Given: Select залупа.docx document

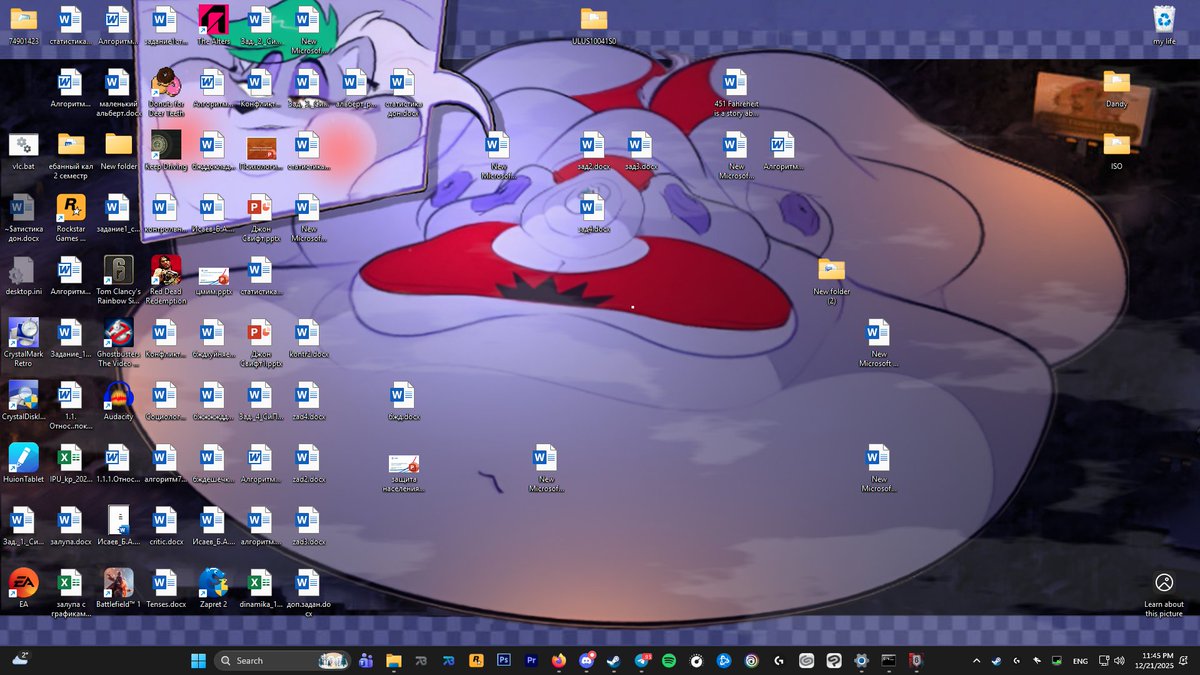Looking at the screenshot, I should click(70, 526).
